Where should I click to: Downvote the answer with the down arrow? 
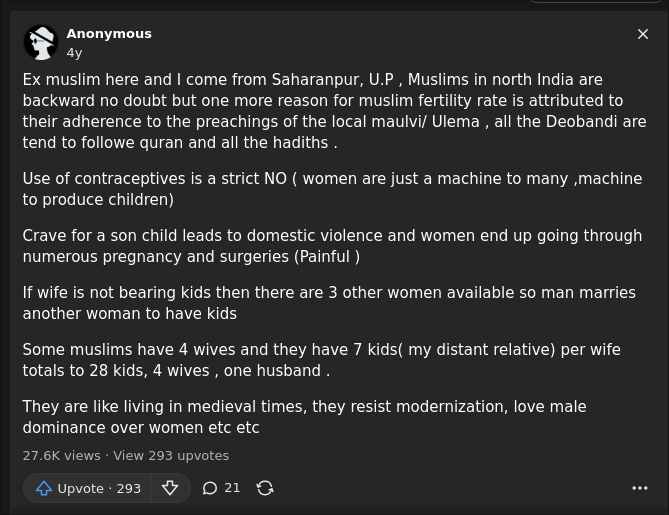click(x=170, y=488)
